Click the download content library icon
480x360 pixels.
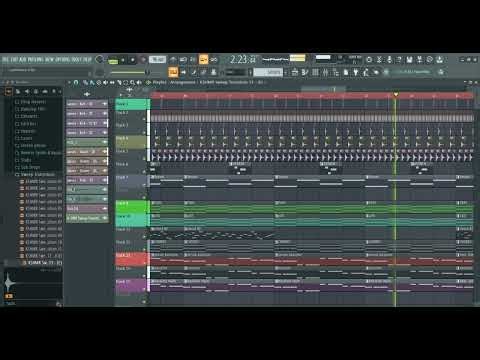click(x=440, y=60)
